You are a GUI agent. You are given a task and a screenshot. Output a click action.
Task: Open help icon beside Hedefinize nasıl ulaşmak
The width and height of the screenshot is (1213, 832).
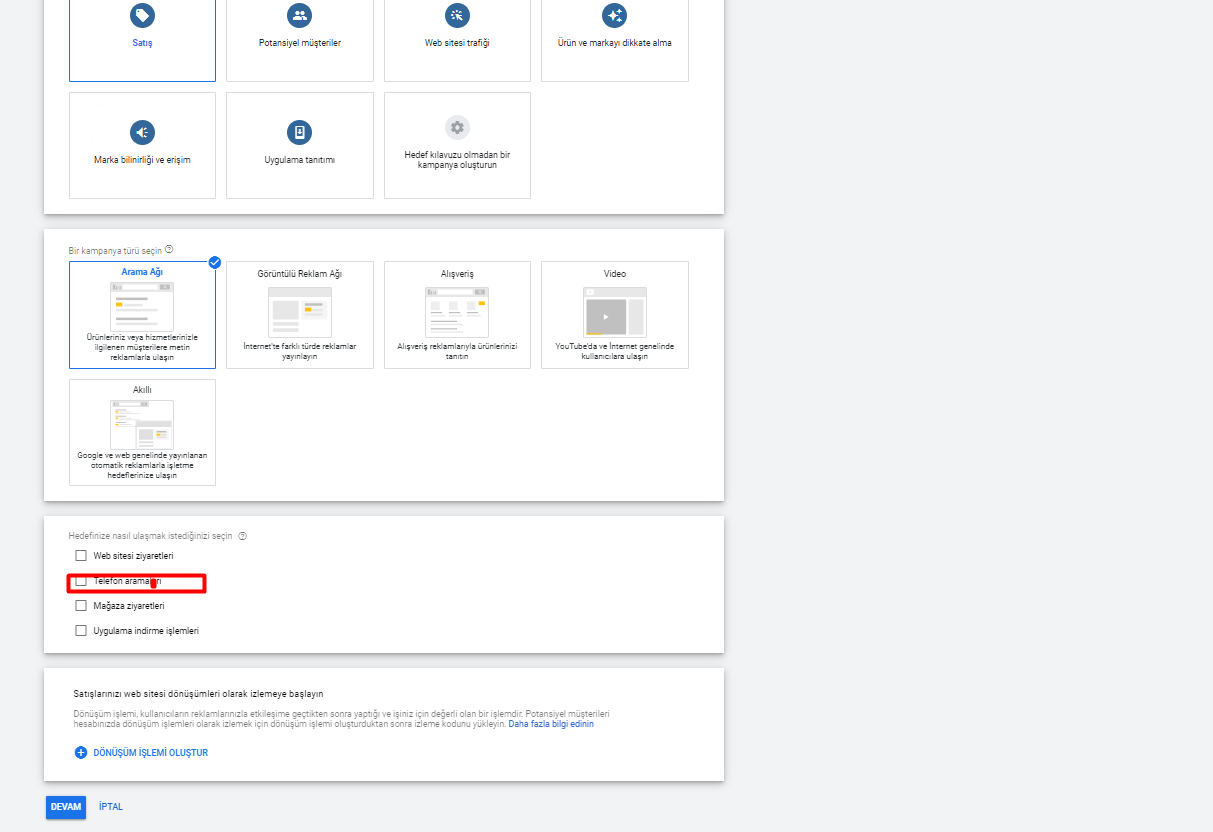(242, 536)
